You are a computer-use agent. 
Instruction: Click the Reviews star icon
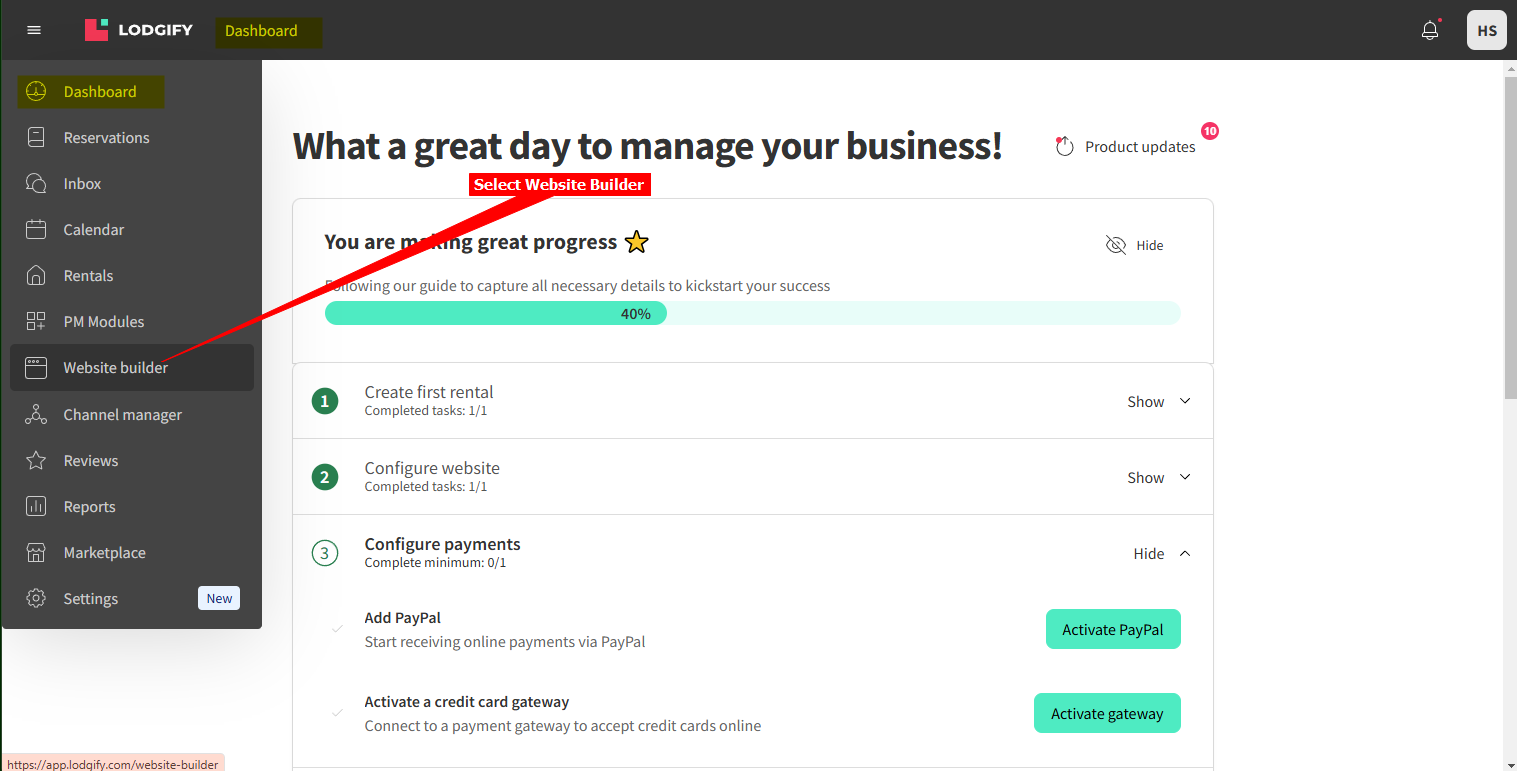pos(36,460)
